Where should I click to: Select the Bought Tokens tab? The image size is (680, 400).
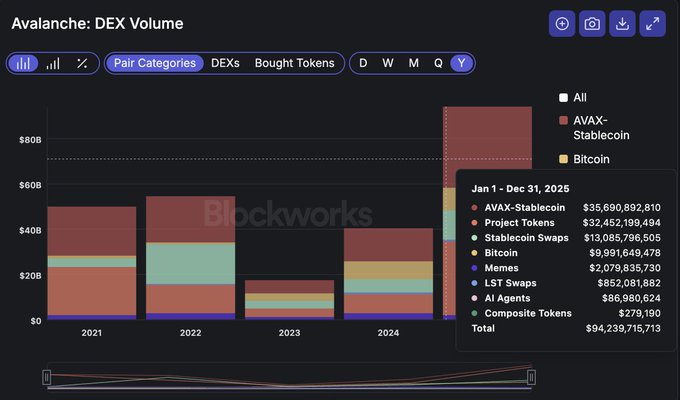(x=294, y=63)
